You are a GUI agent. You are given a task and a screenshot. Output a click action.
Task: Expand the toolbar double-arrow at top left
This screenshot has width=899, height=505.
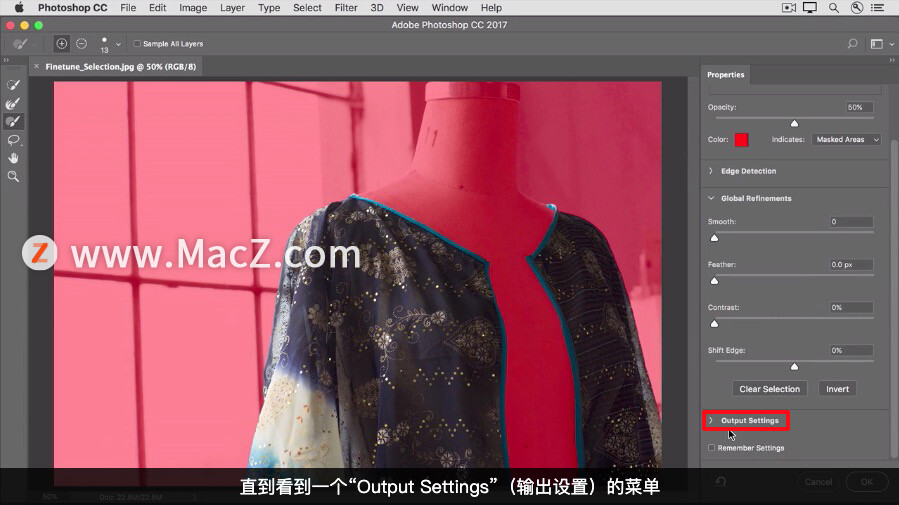pos(6,60)
